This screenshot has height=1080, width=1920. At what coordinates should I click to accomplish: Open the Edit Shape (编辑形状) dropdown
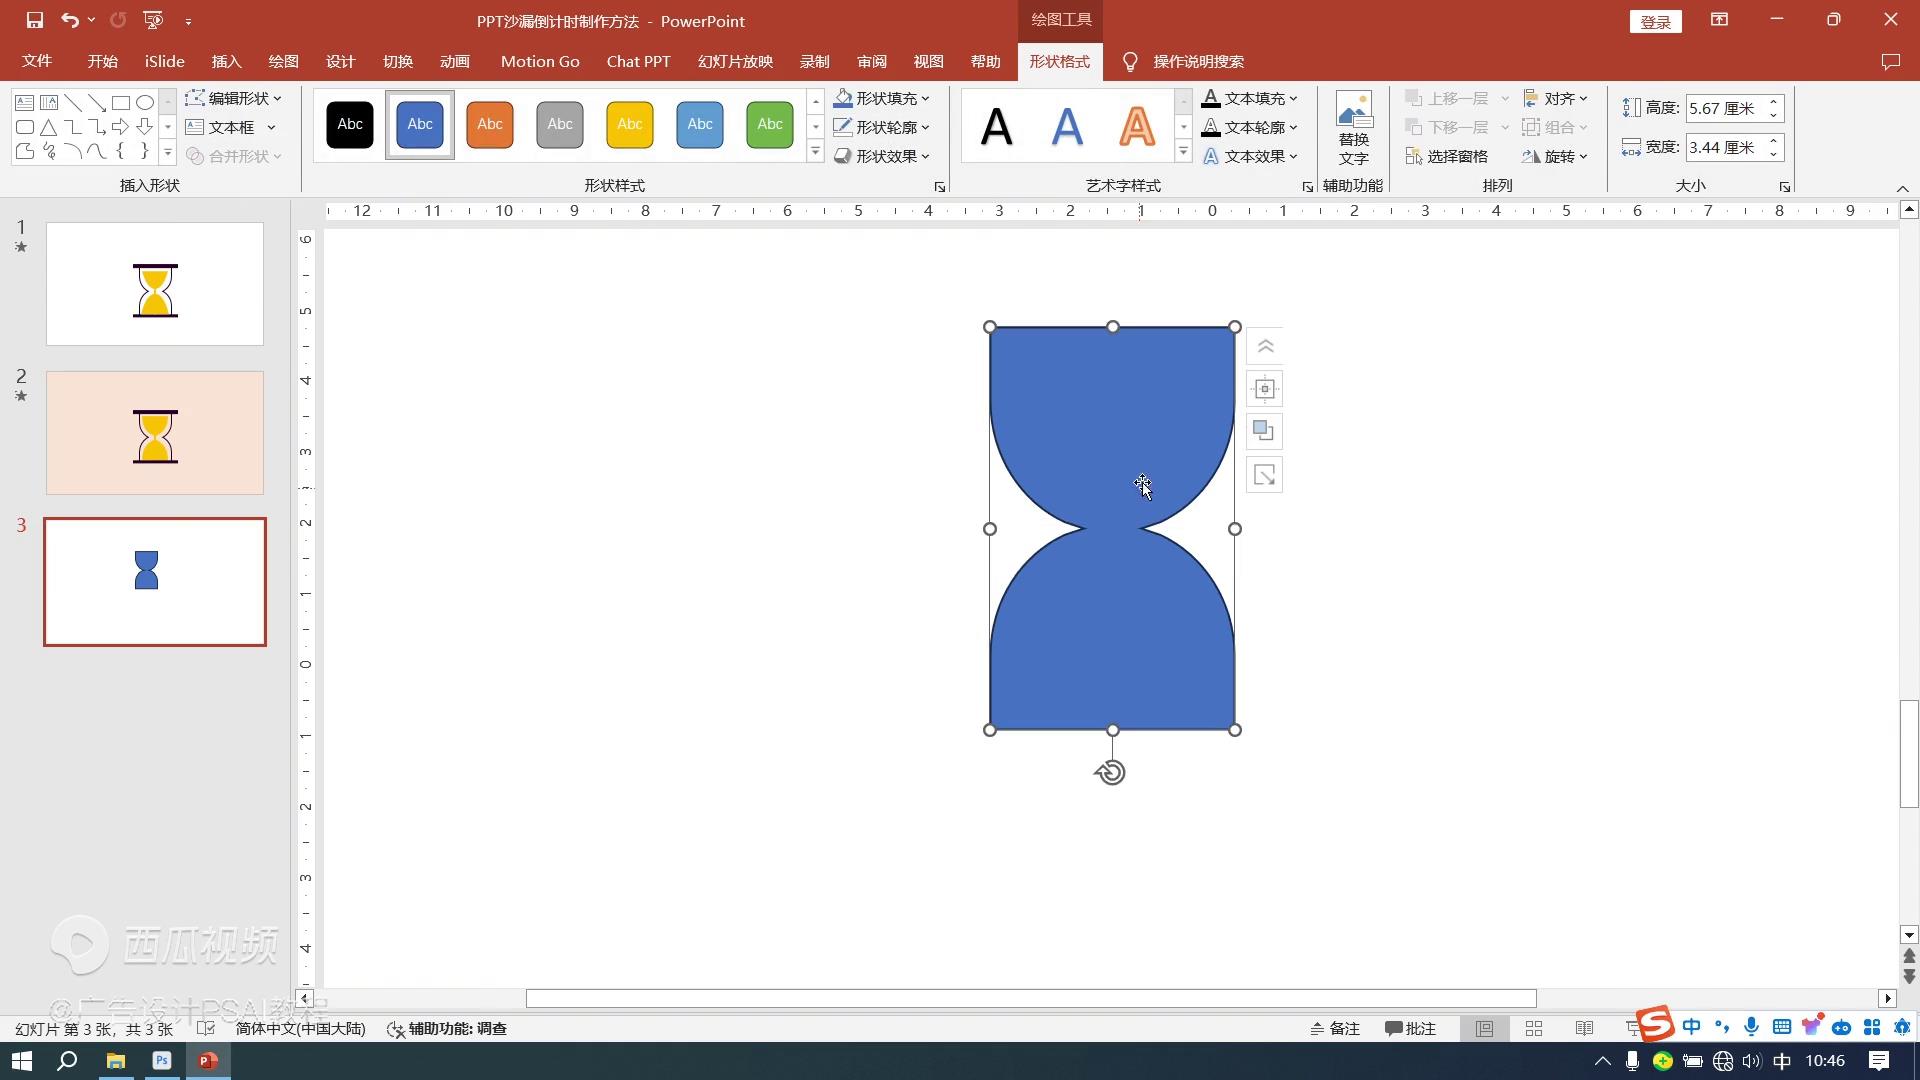click(x=234, y=98)
